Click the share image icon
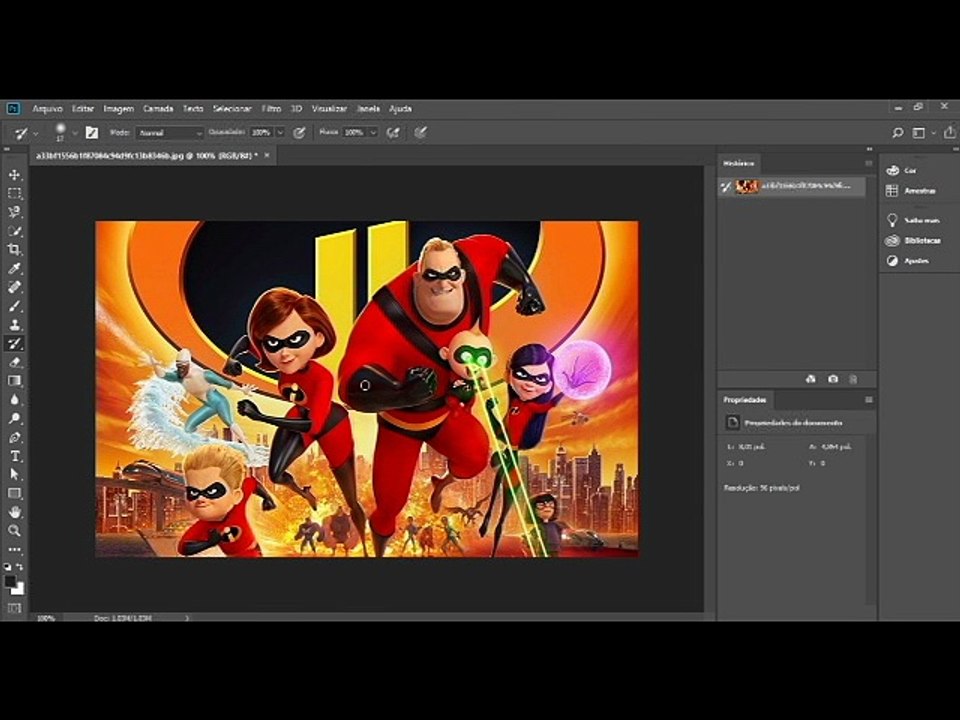This screenshot has width=960, height=720. pyautogui.click(x=950, y=132)
